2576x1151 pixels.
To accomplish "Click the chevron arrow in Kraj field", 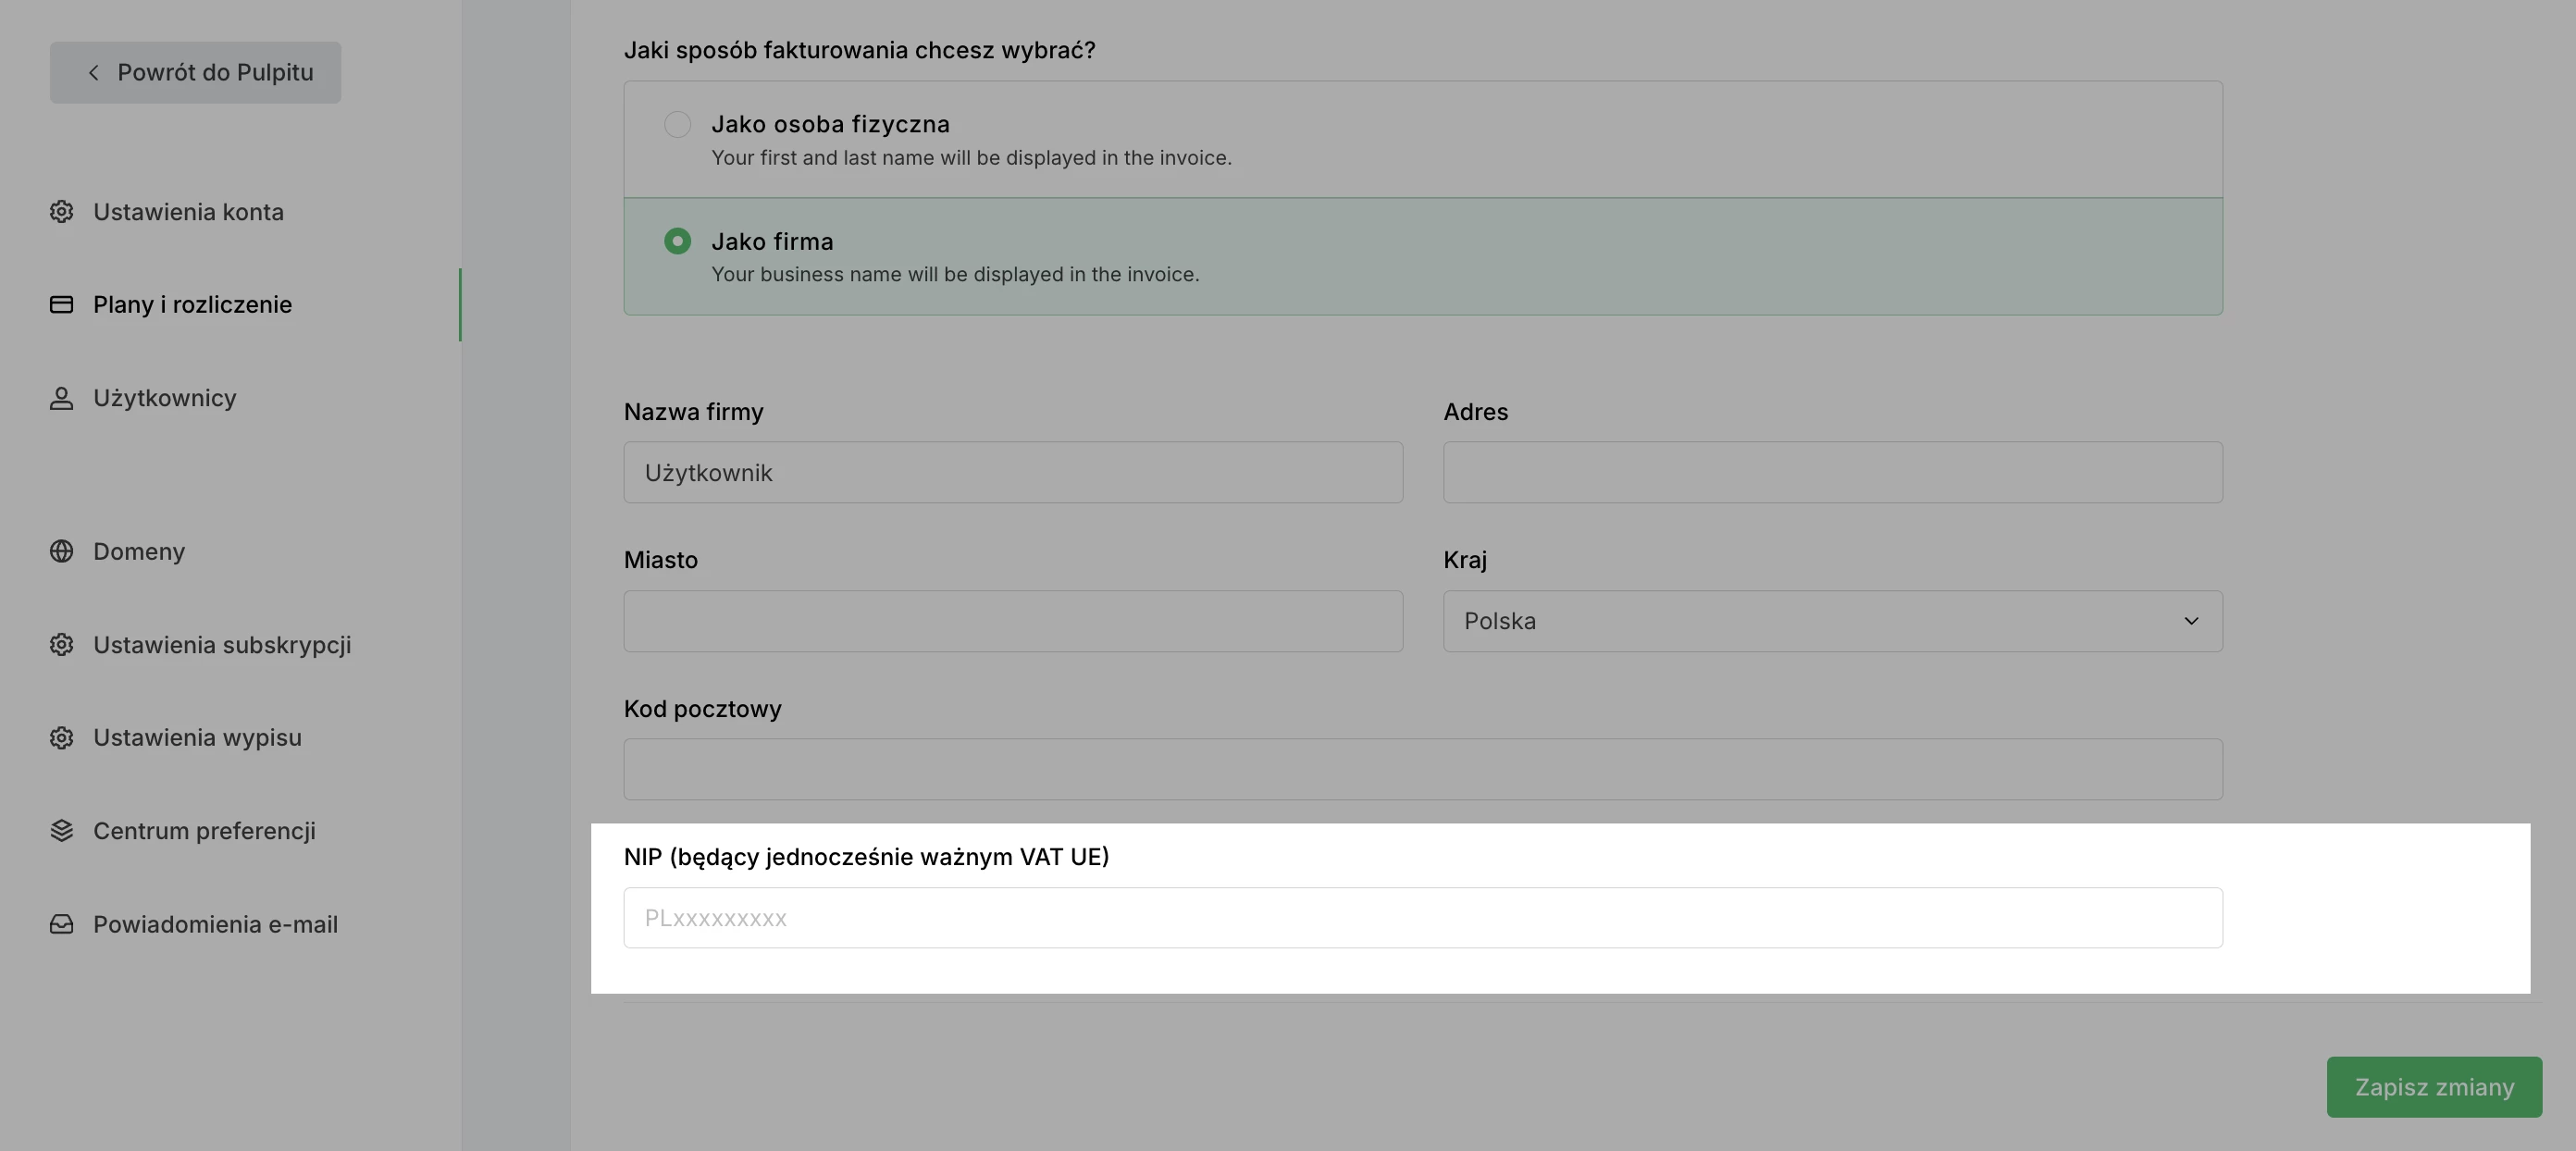I will click(x=2191, y=621).
